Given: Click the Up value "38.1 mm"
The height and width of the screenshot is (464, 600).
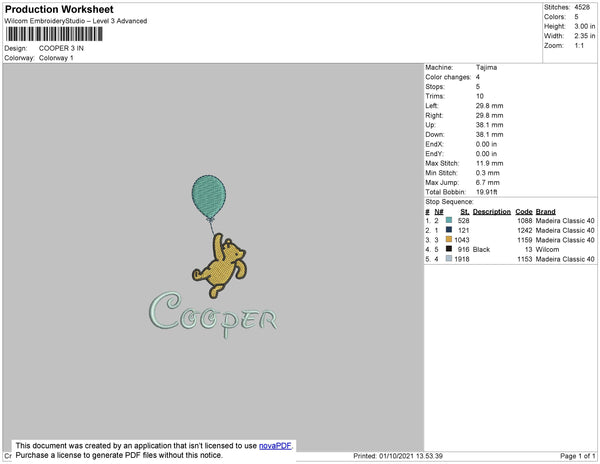Looking at the screenshot, I should [489, 125].
